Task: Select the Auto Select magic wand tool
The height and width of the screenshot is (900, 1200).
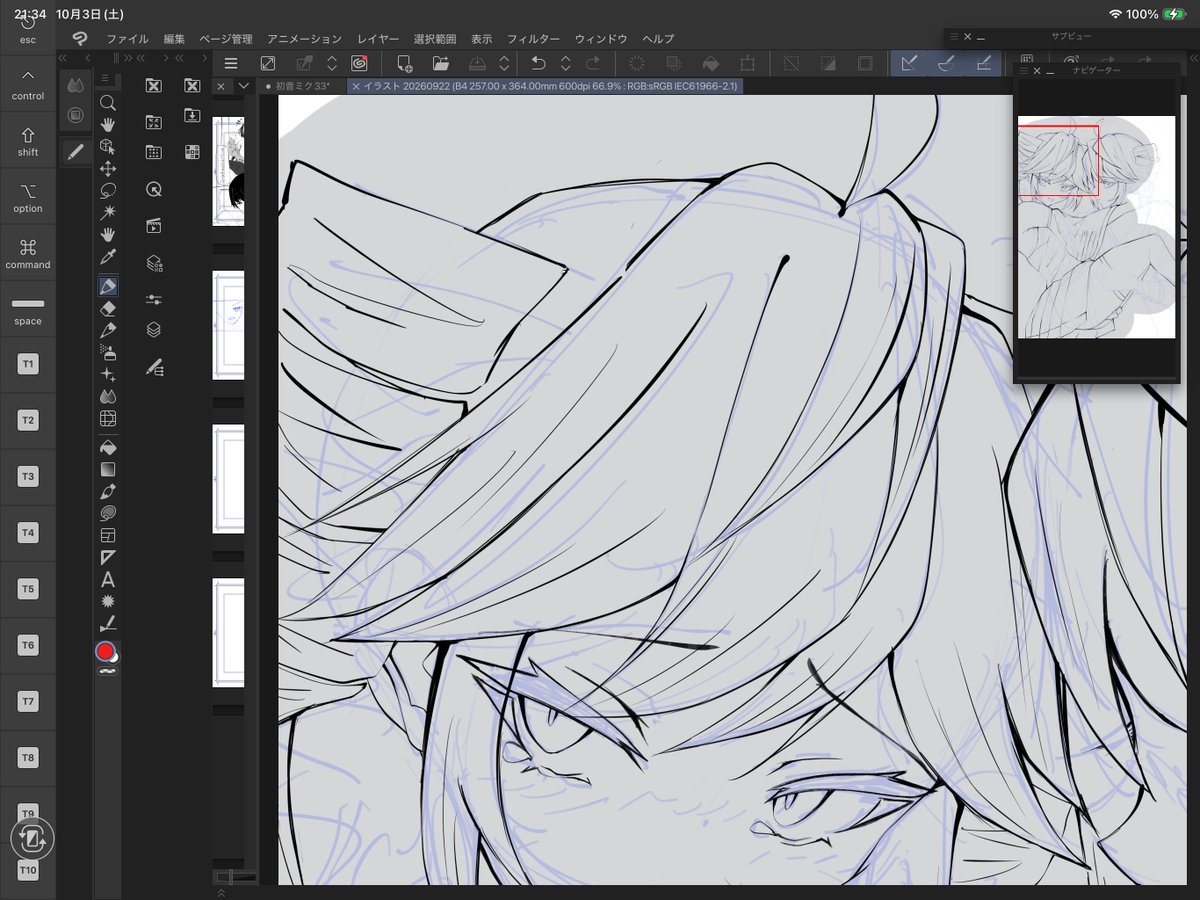Action: point(108,212)
